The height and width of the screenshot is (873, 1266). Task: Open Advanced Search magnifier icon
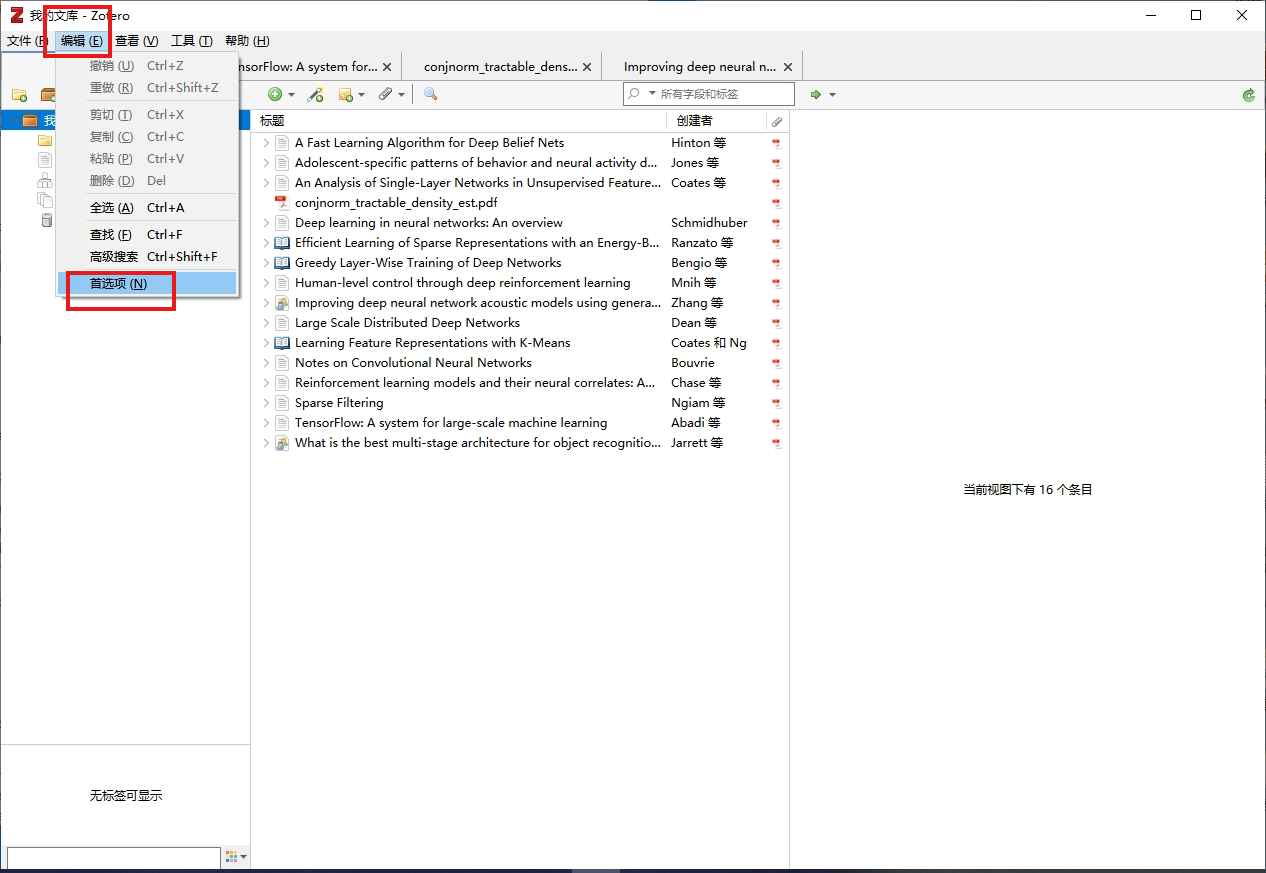point(430,94)
